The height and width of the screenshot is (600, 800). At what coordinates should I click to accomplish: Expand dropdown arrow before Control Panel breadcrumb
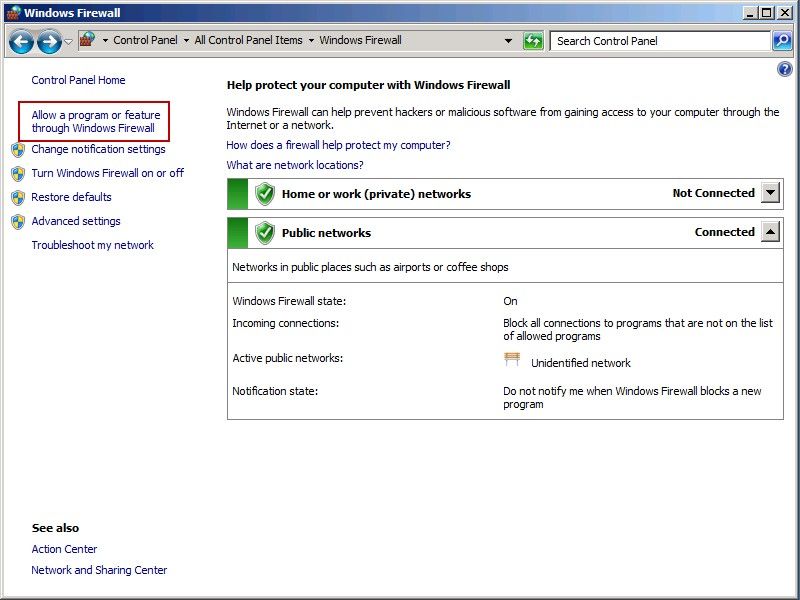click(x=105, y=40)
